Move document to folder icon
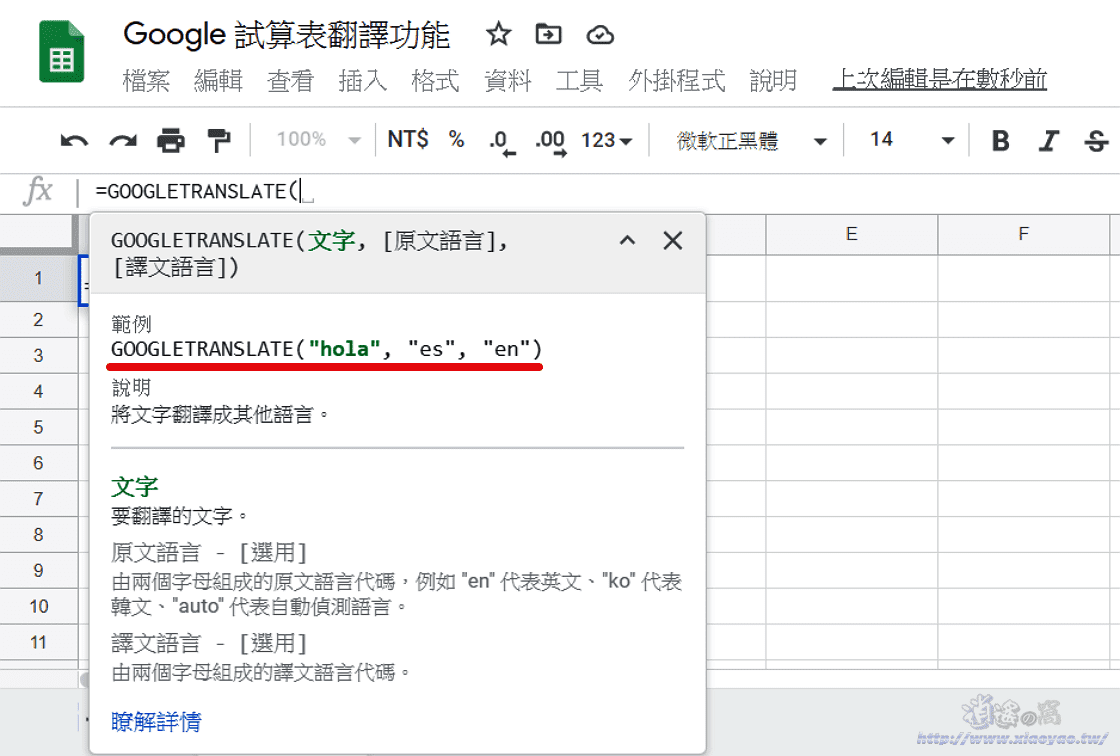Screen dimensions: 1120x756 [x=549, y=34]
